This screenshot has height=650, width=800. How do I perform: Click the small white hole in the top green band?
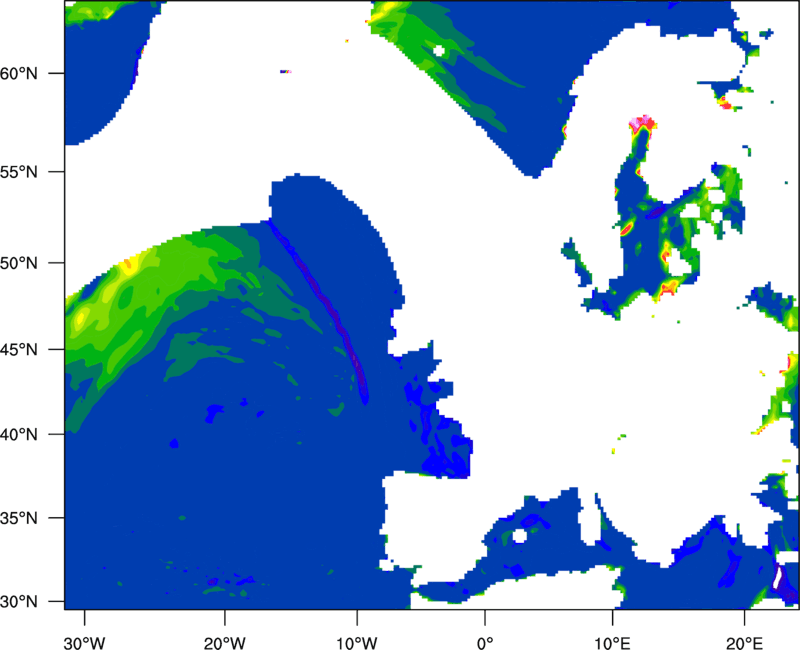[438, 51]
